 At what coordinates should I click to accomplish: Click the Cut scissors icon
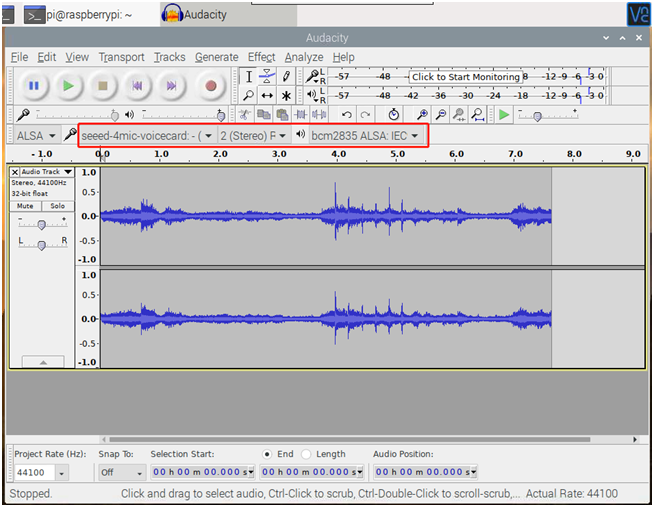(245, 114)
